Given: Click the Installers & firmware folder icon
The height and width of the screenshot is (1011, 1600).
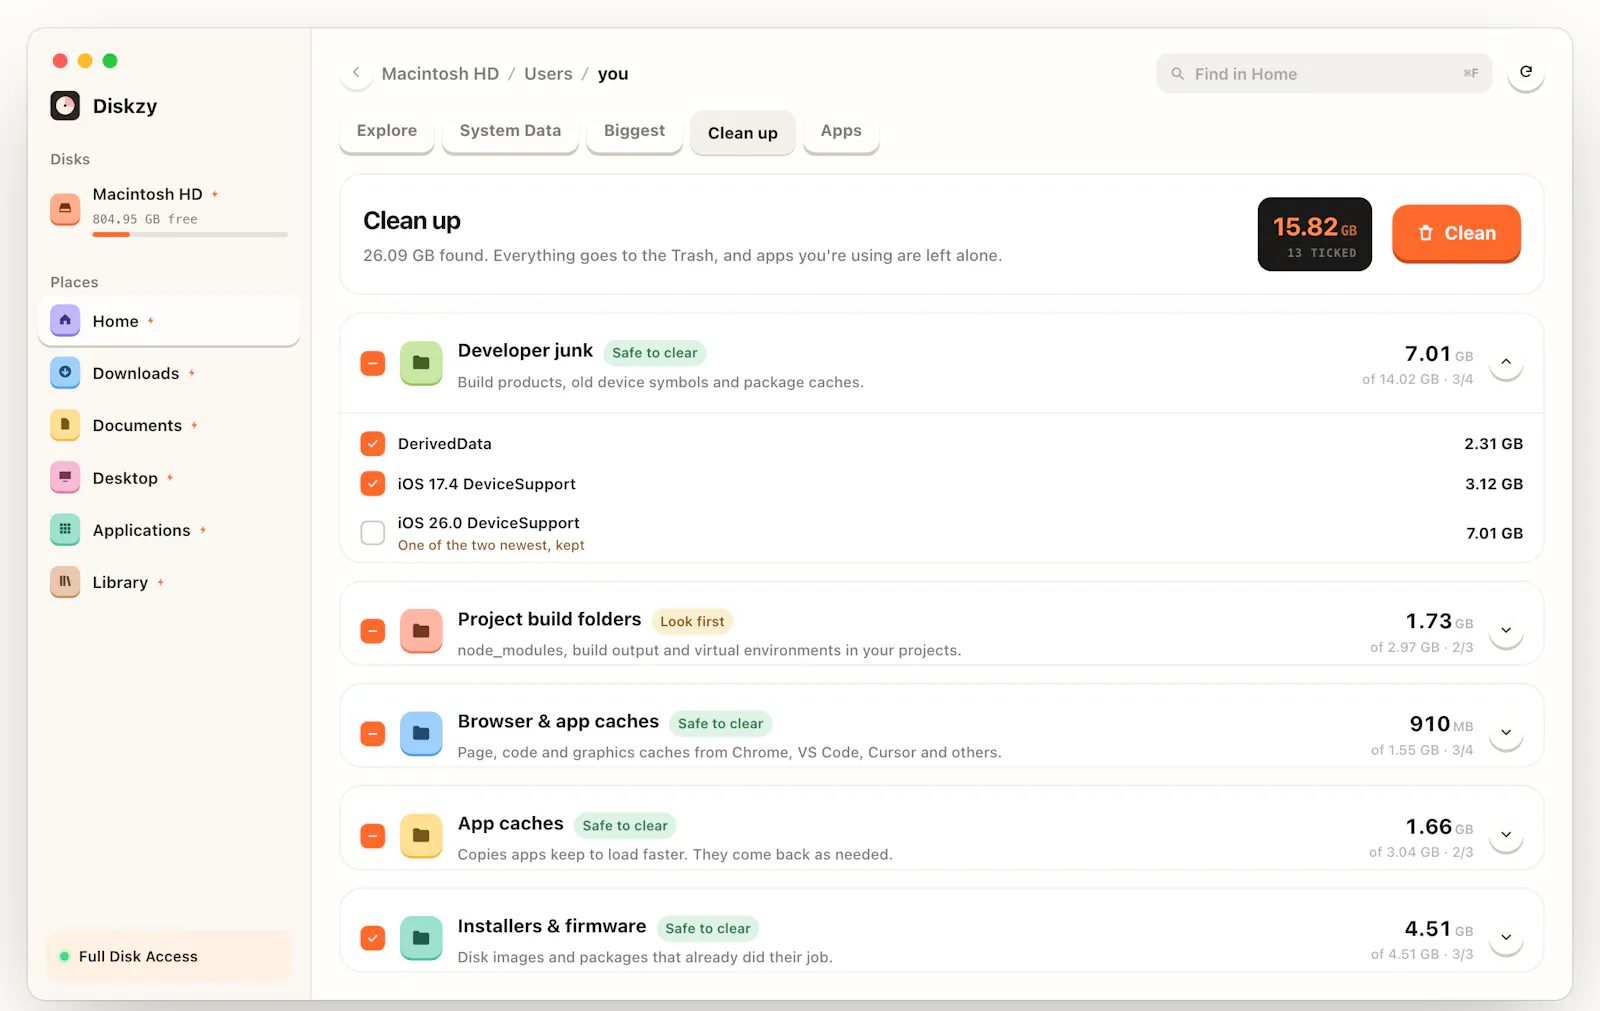Looking at the screenshot, I should pos(421,938).
